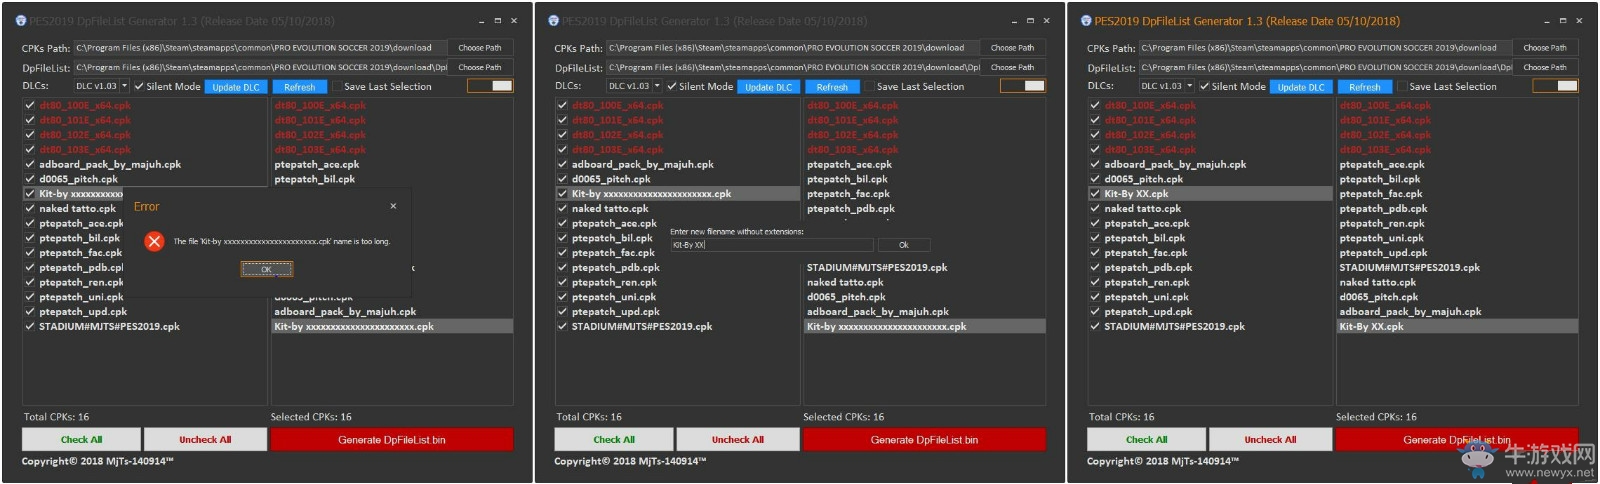The image size is (1600, 484).
Task: Click Generate DpFileList bin in error-dialog window
Action: (392, 439)
